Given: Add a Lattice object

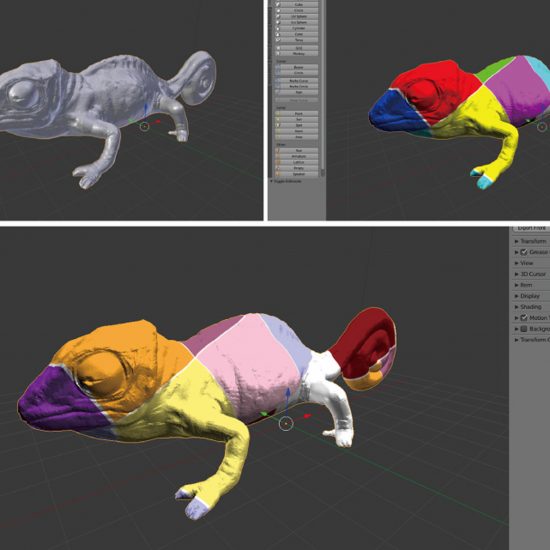Looking at the screenshot, I should (297, 162).
